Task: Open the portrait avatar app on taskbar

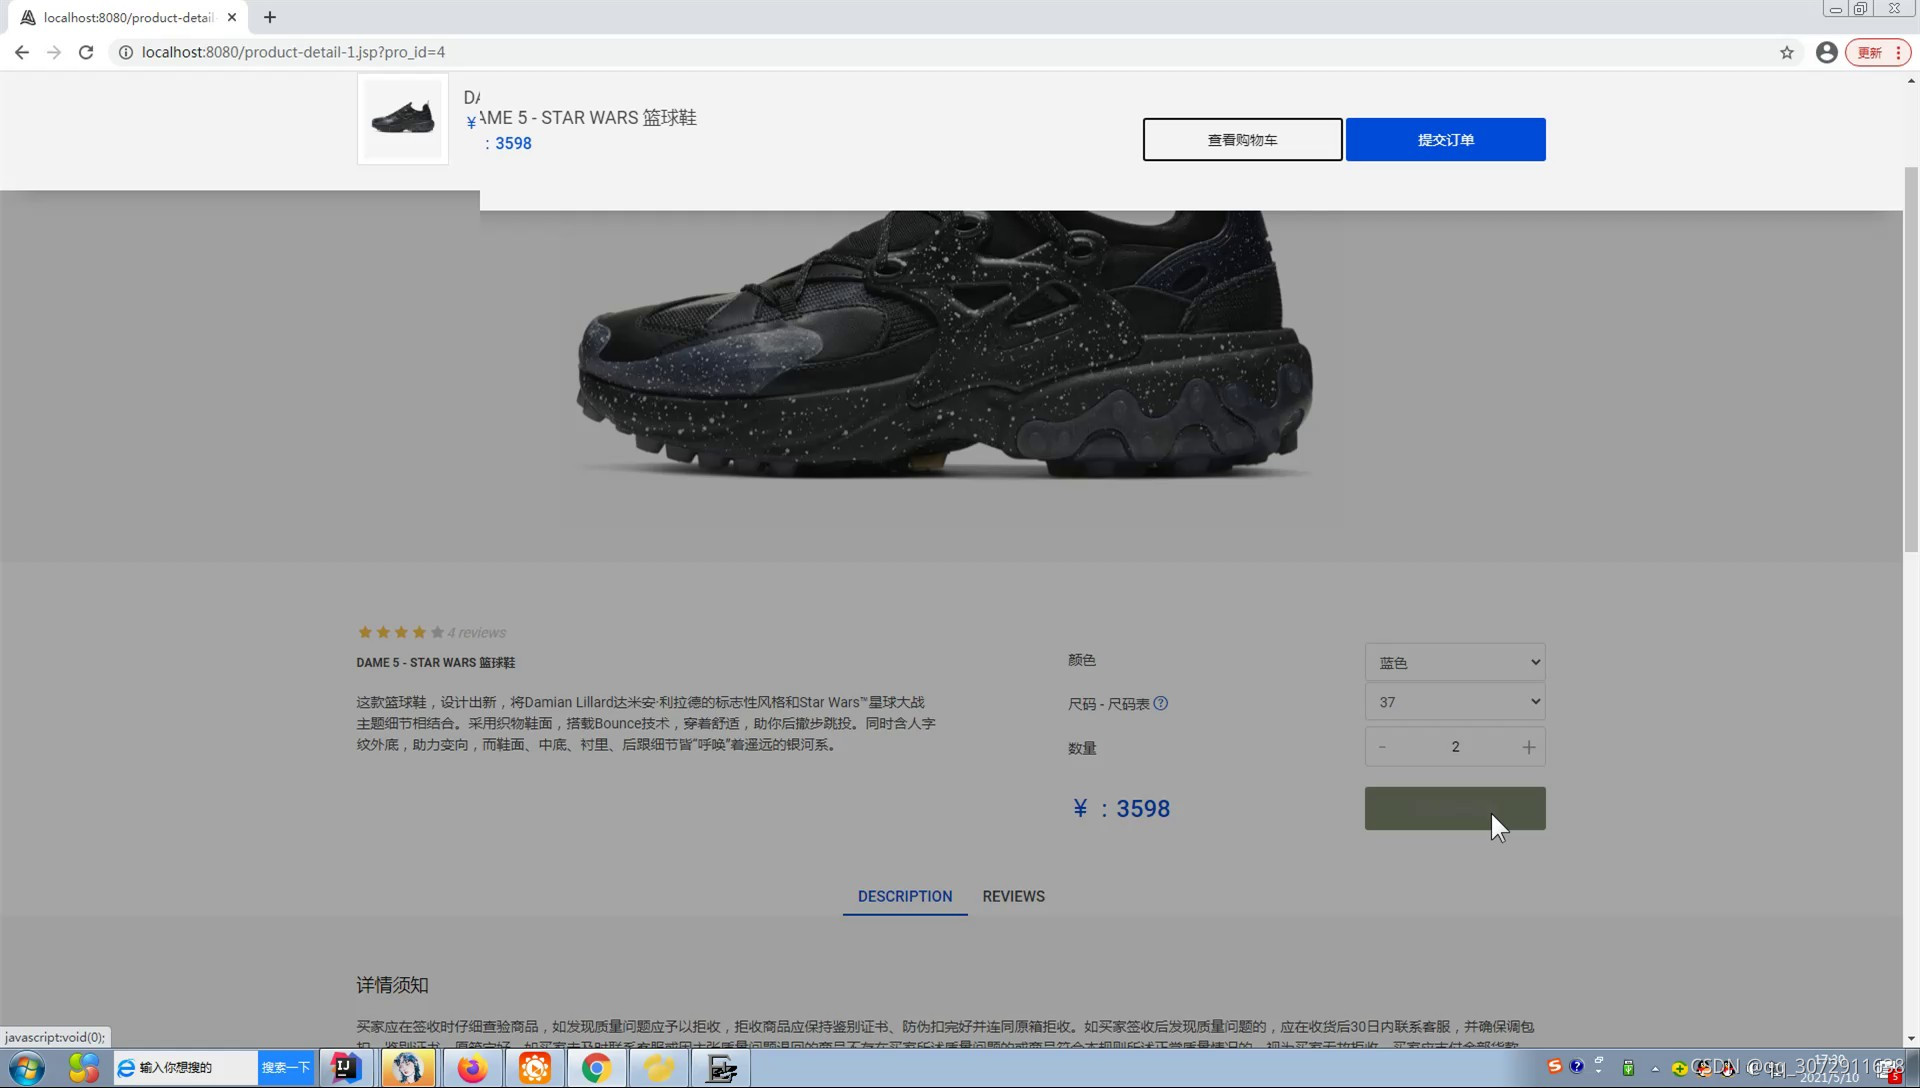Action: tap(408, 1068)
